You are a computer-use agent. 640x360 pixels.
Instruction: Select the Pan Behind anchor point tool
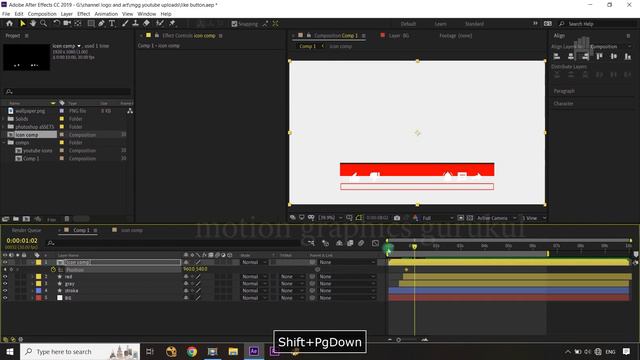click(x=78, y=24)
